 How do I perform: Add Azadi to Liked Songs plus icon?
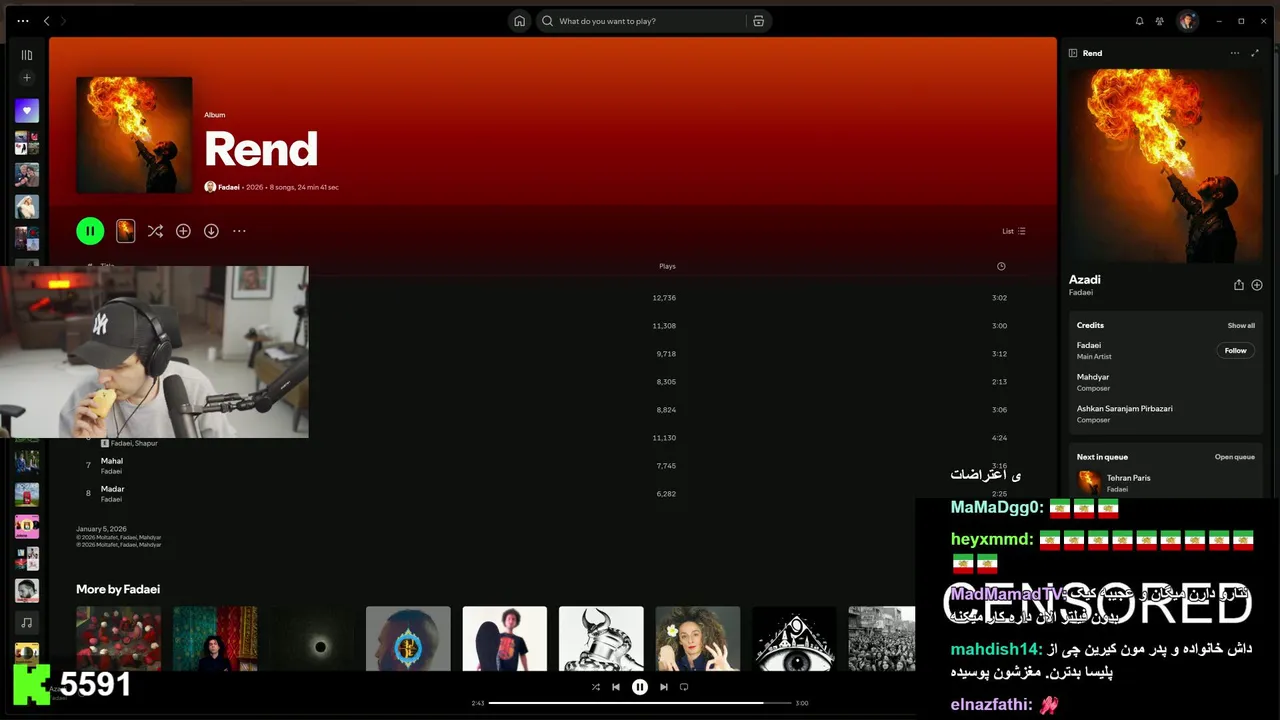tap(1257, 285)
